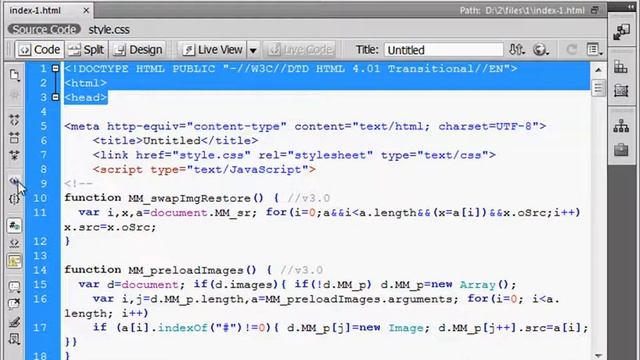Click the link href="style.css" code line
This screenshot has width=640, height=360.
pyautogui.click(x=294, y=155)
